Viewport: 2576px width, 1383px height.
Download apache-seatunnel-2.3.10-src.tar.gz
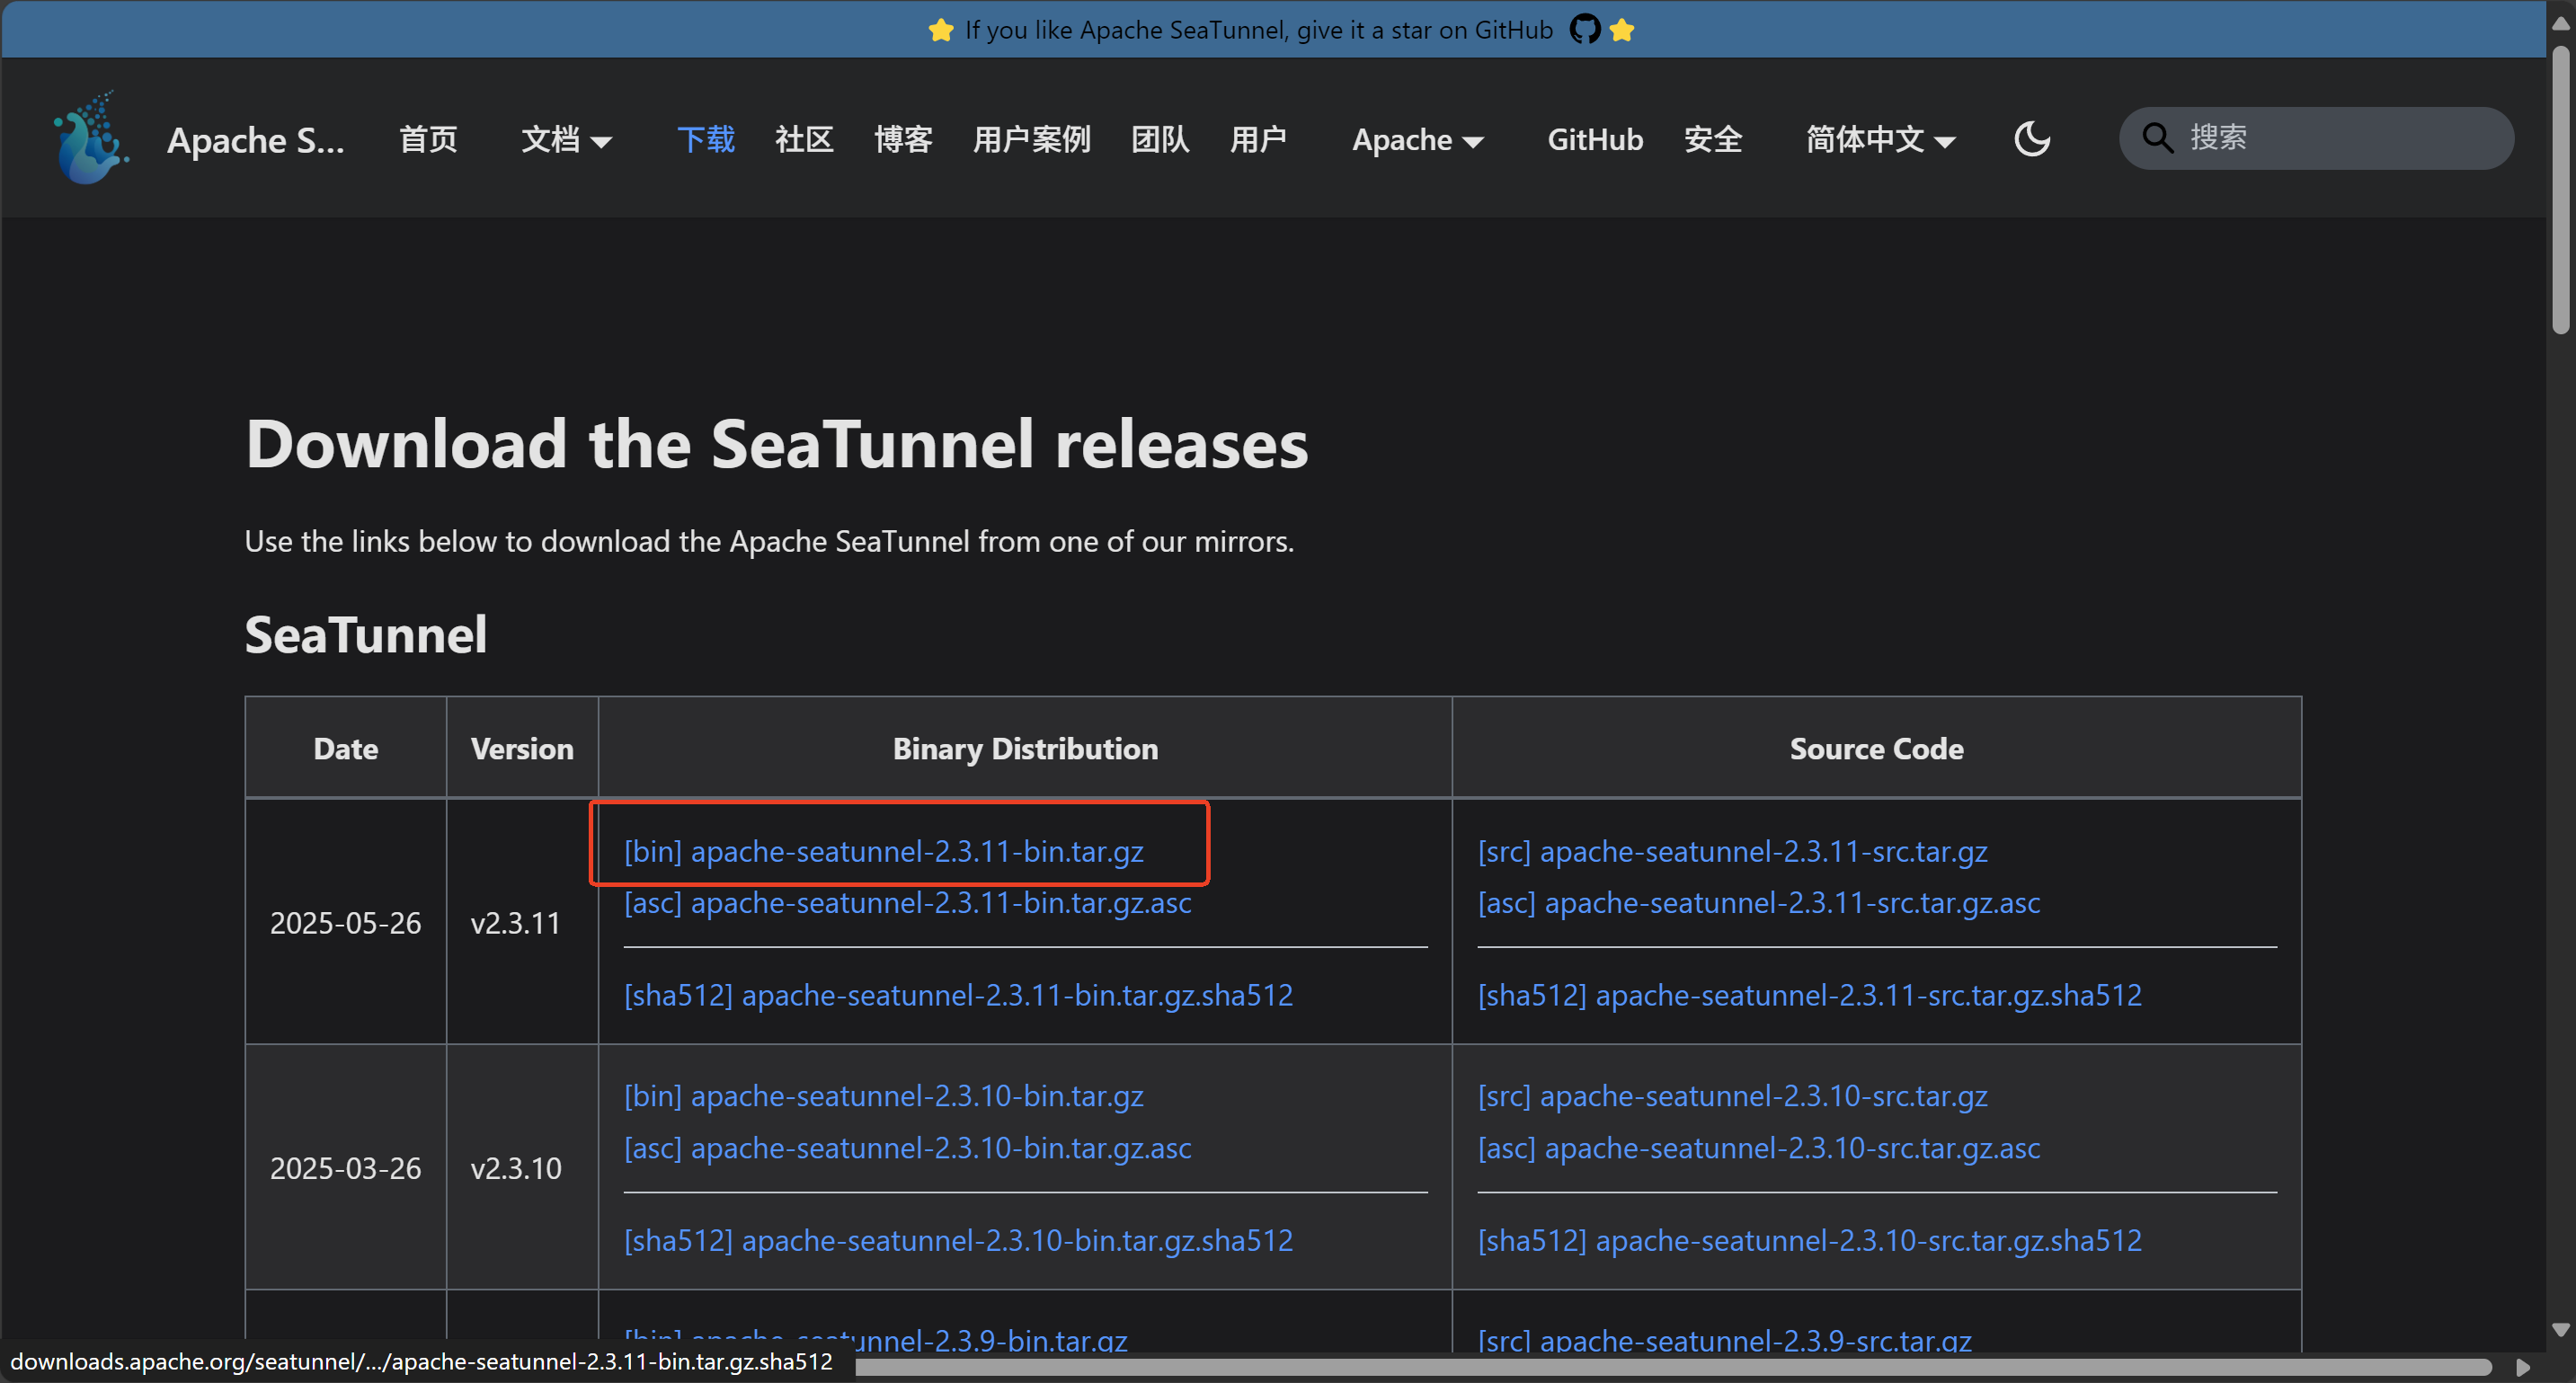pos(1732,1096)
